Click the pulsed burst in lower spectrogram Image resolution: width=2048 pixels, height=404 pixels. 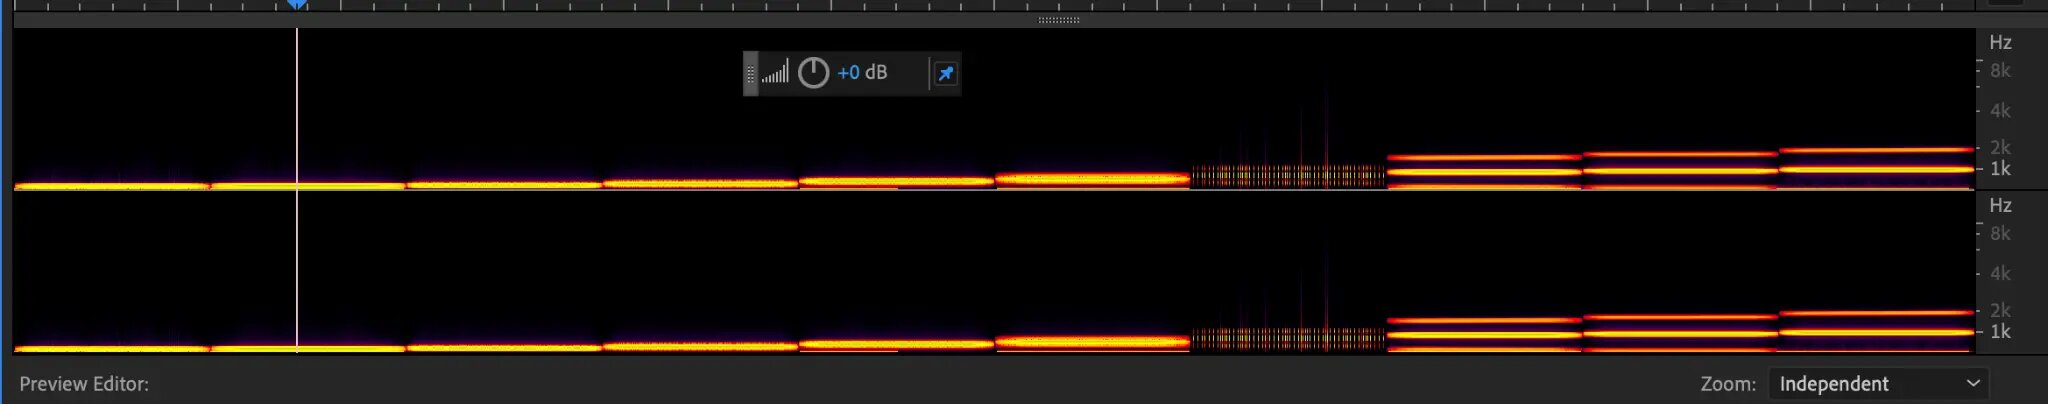pos(1288,339)
